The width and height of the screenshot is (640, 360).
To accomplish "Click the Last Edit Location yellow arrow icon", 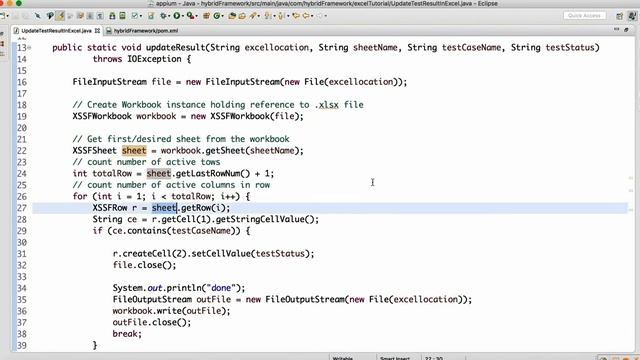I will pos(296,16).
